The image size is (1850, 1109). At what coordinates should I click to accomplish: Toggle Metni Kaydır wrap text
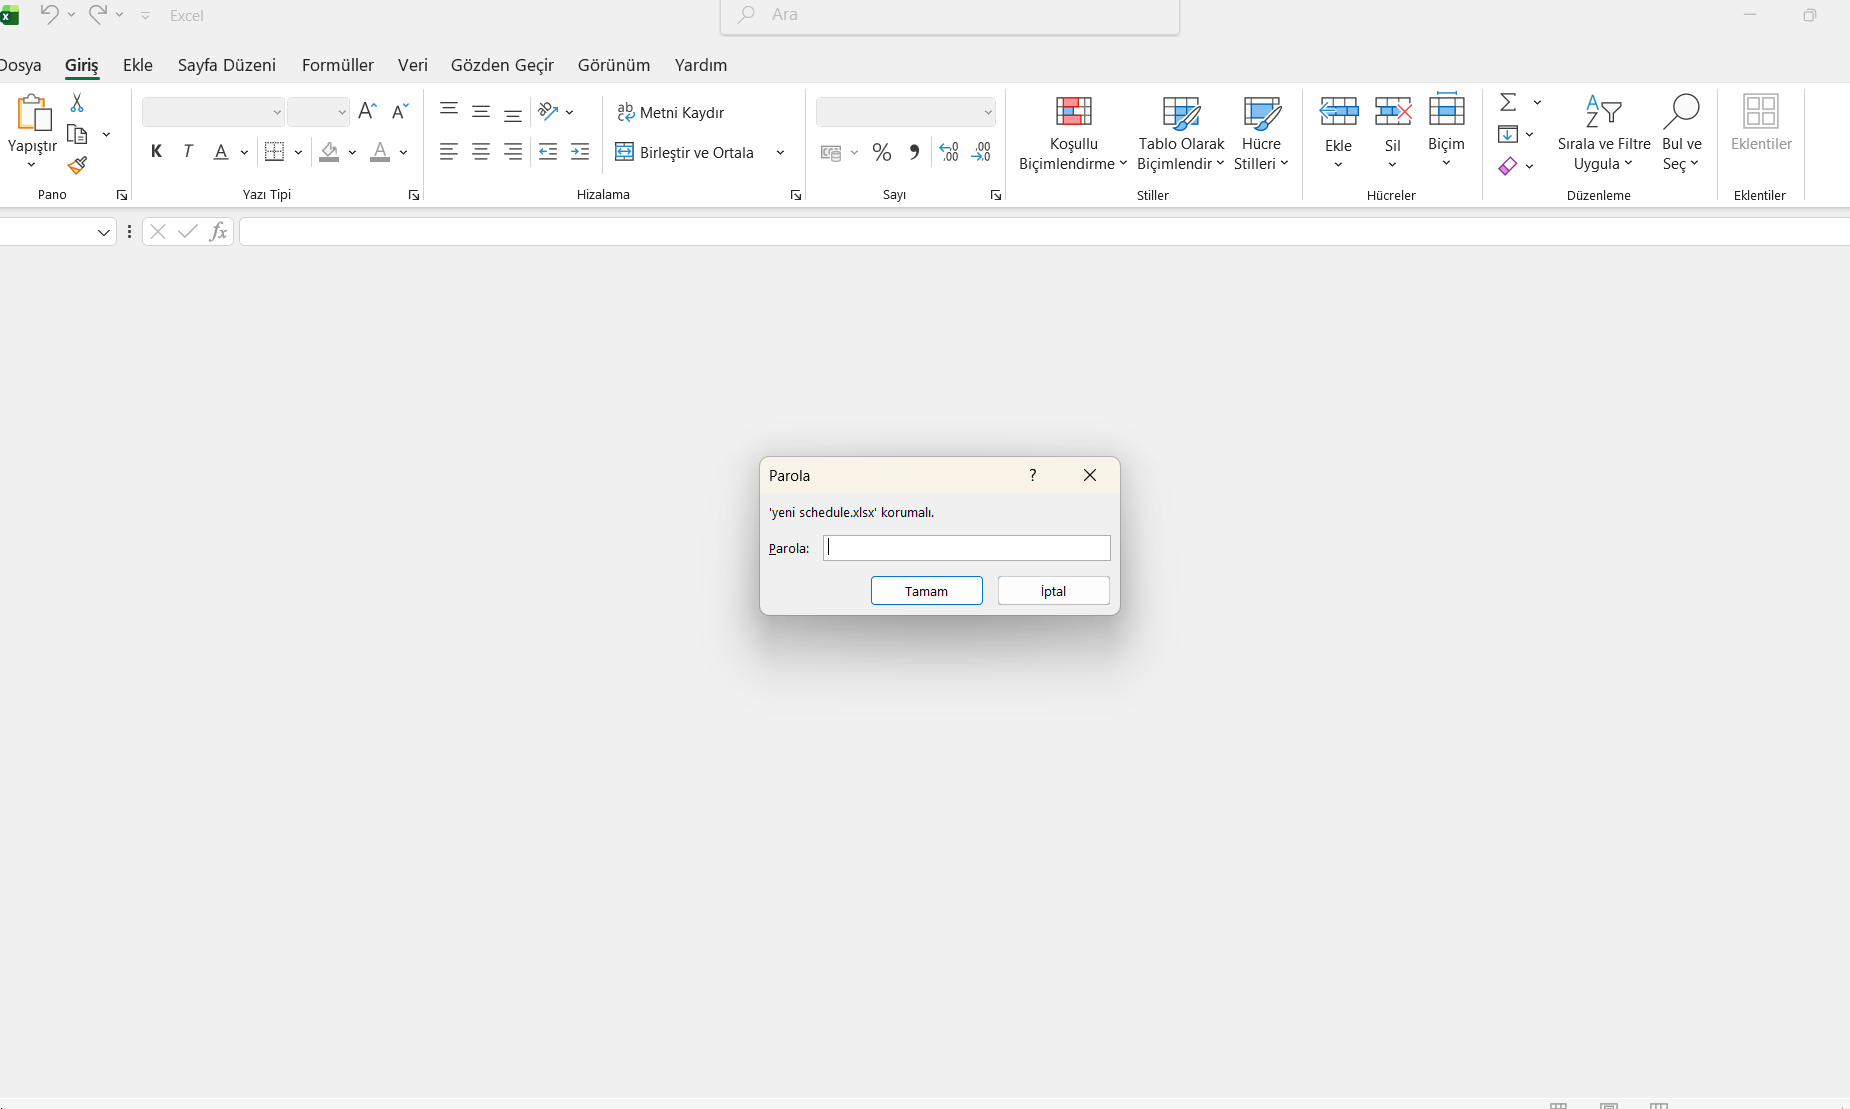click(x=671, y=112)
